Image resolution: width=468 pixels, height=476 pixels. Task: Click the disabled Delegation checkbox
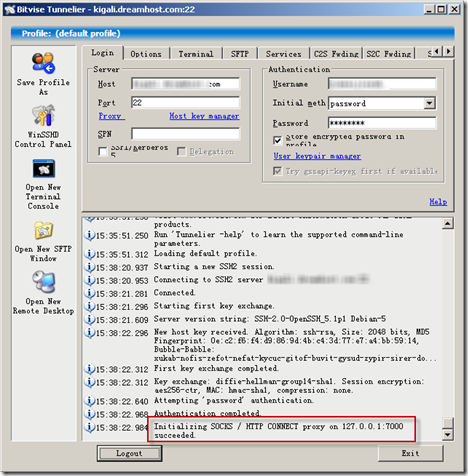tap(182, 152)
